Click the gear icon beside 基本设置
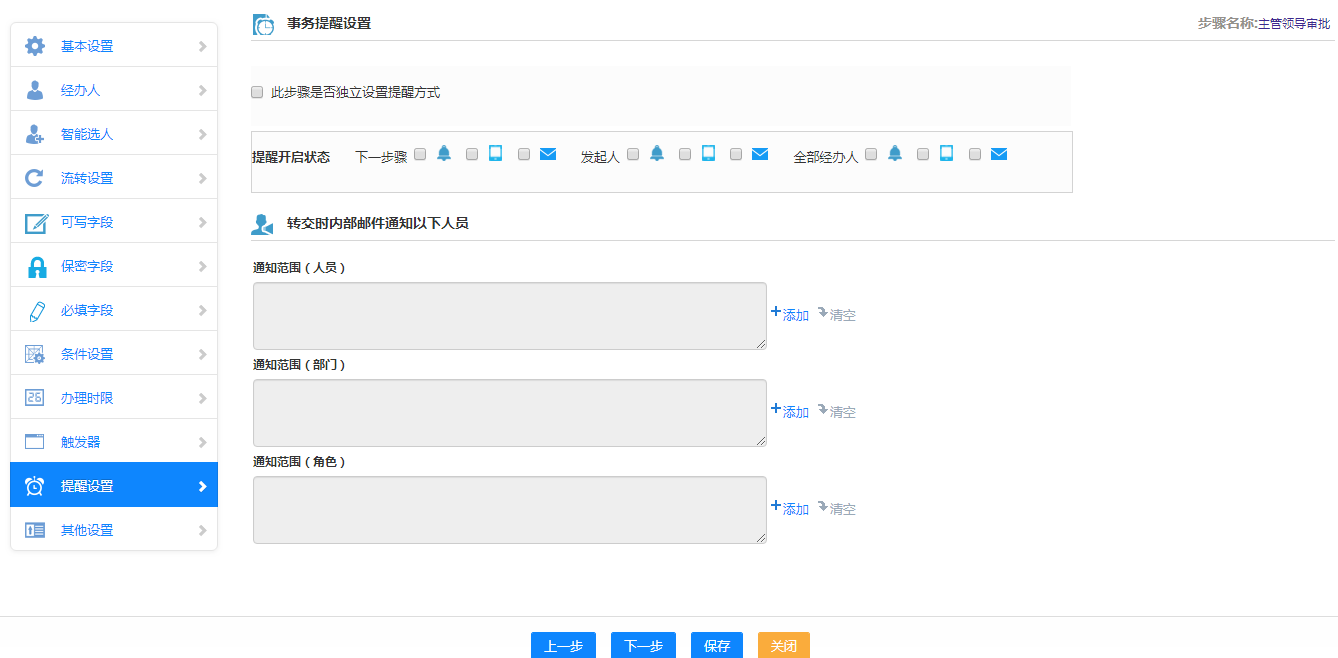Viewport: 1338px width, 658px height. pyautogui.click(x=35, y=46)
